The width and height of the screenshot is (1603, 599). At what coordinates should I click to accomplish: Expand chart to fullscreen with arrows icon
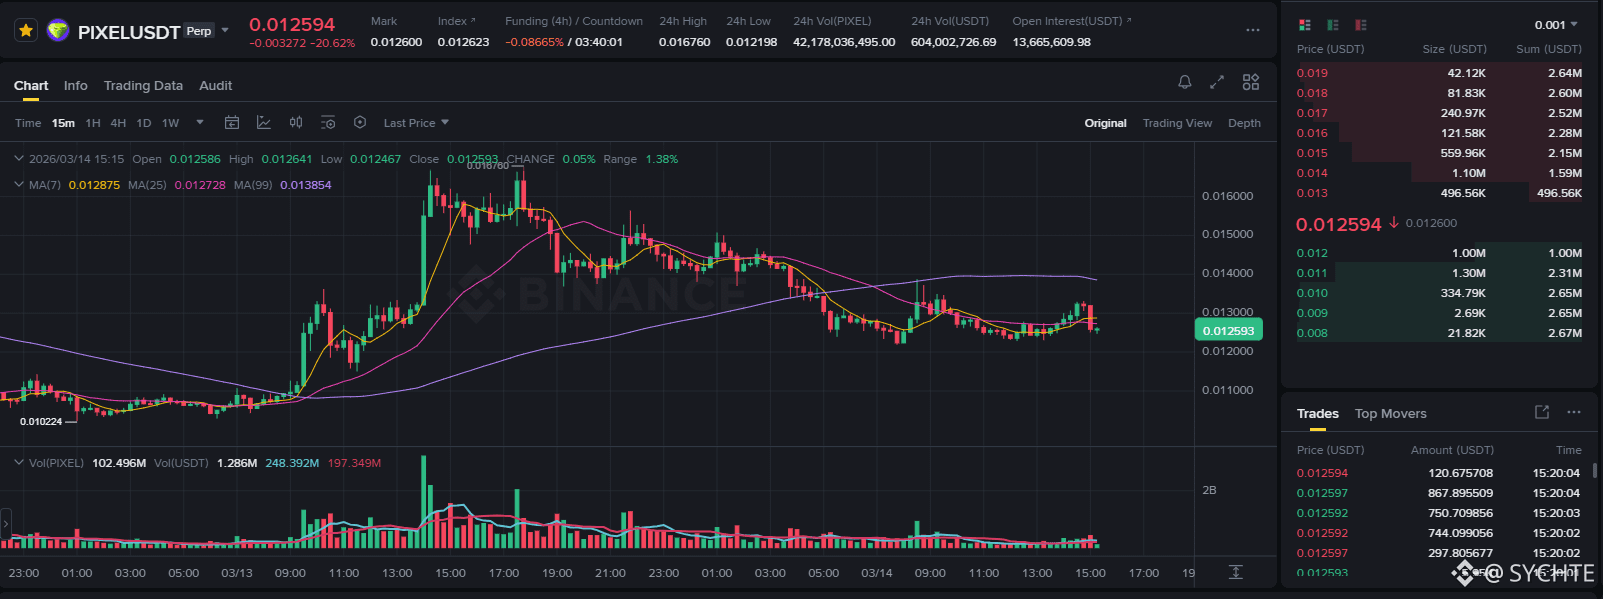[1217, 82]
